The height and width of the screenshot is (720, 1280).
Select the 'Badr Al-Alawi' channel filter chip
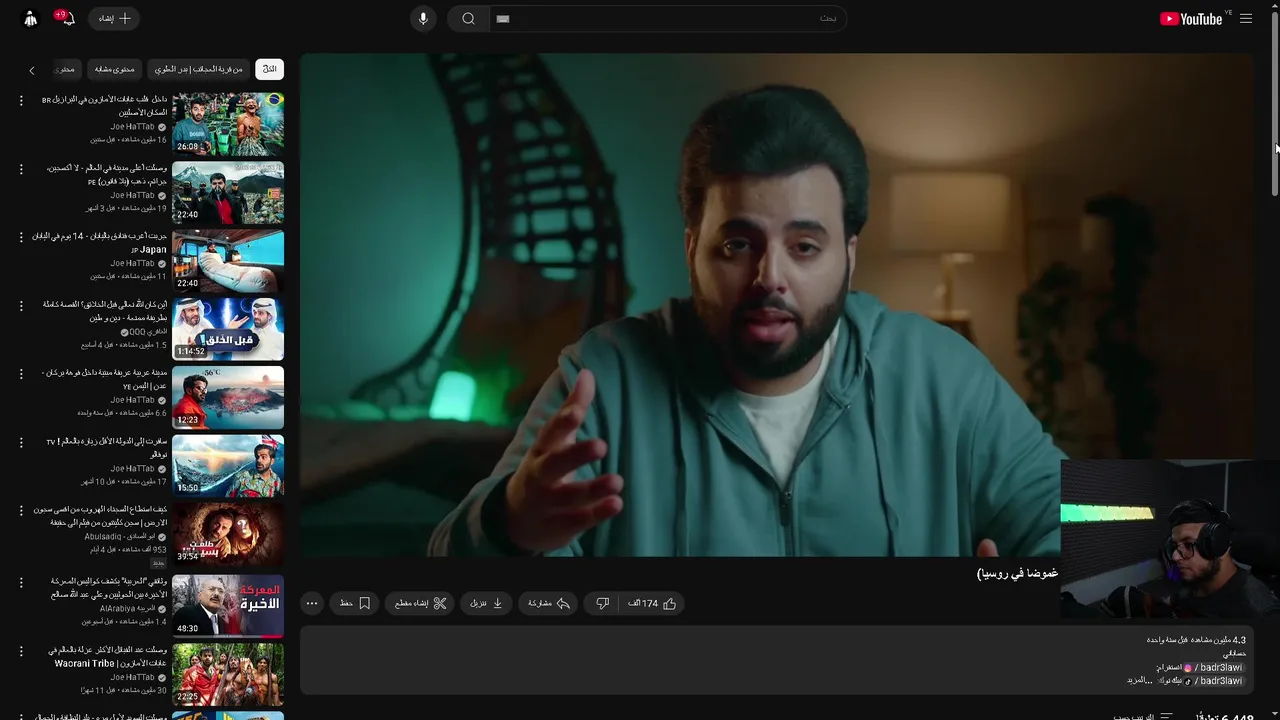tap(198, 69)
